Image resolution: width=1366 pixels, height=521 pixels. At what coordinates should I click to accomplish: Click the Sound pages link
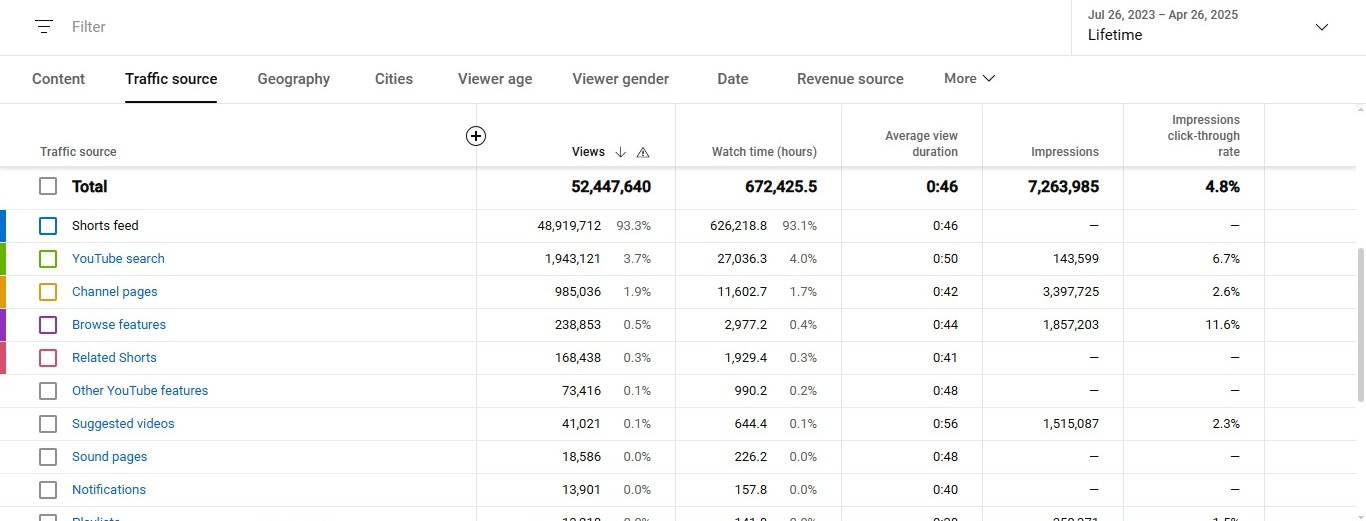[x=109, y=457]
